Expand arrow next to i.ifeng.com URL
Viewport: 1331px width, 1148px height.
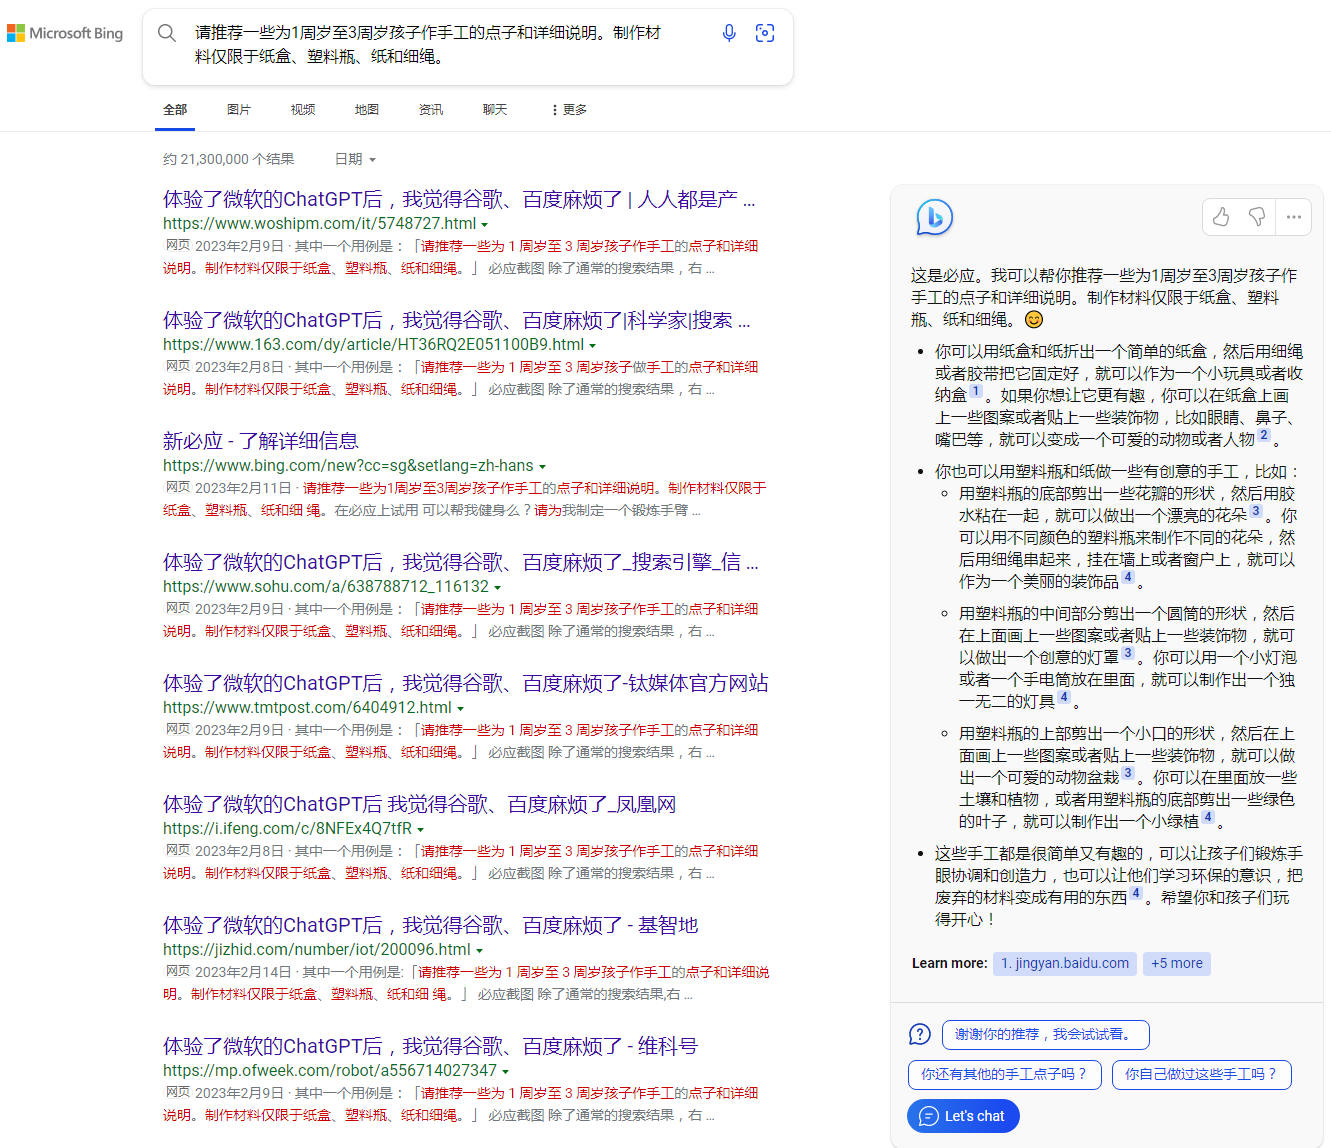(x=420, y=830)
